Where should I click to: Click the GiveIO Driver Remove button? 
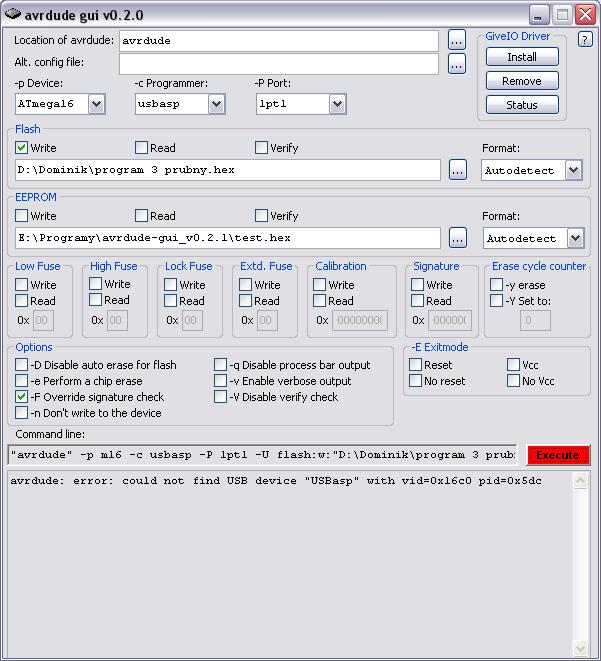coord(522,81)
